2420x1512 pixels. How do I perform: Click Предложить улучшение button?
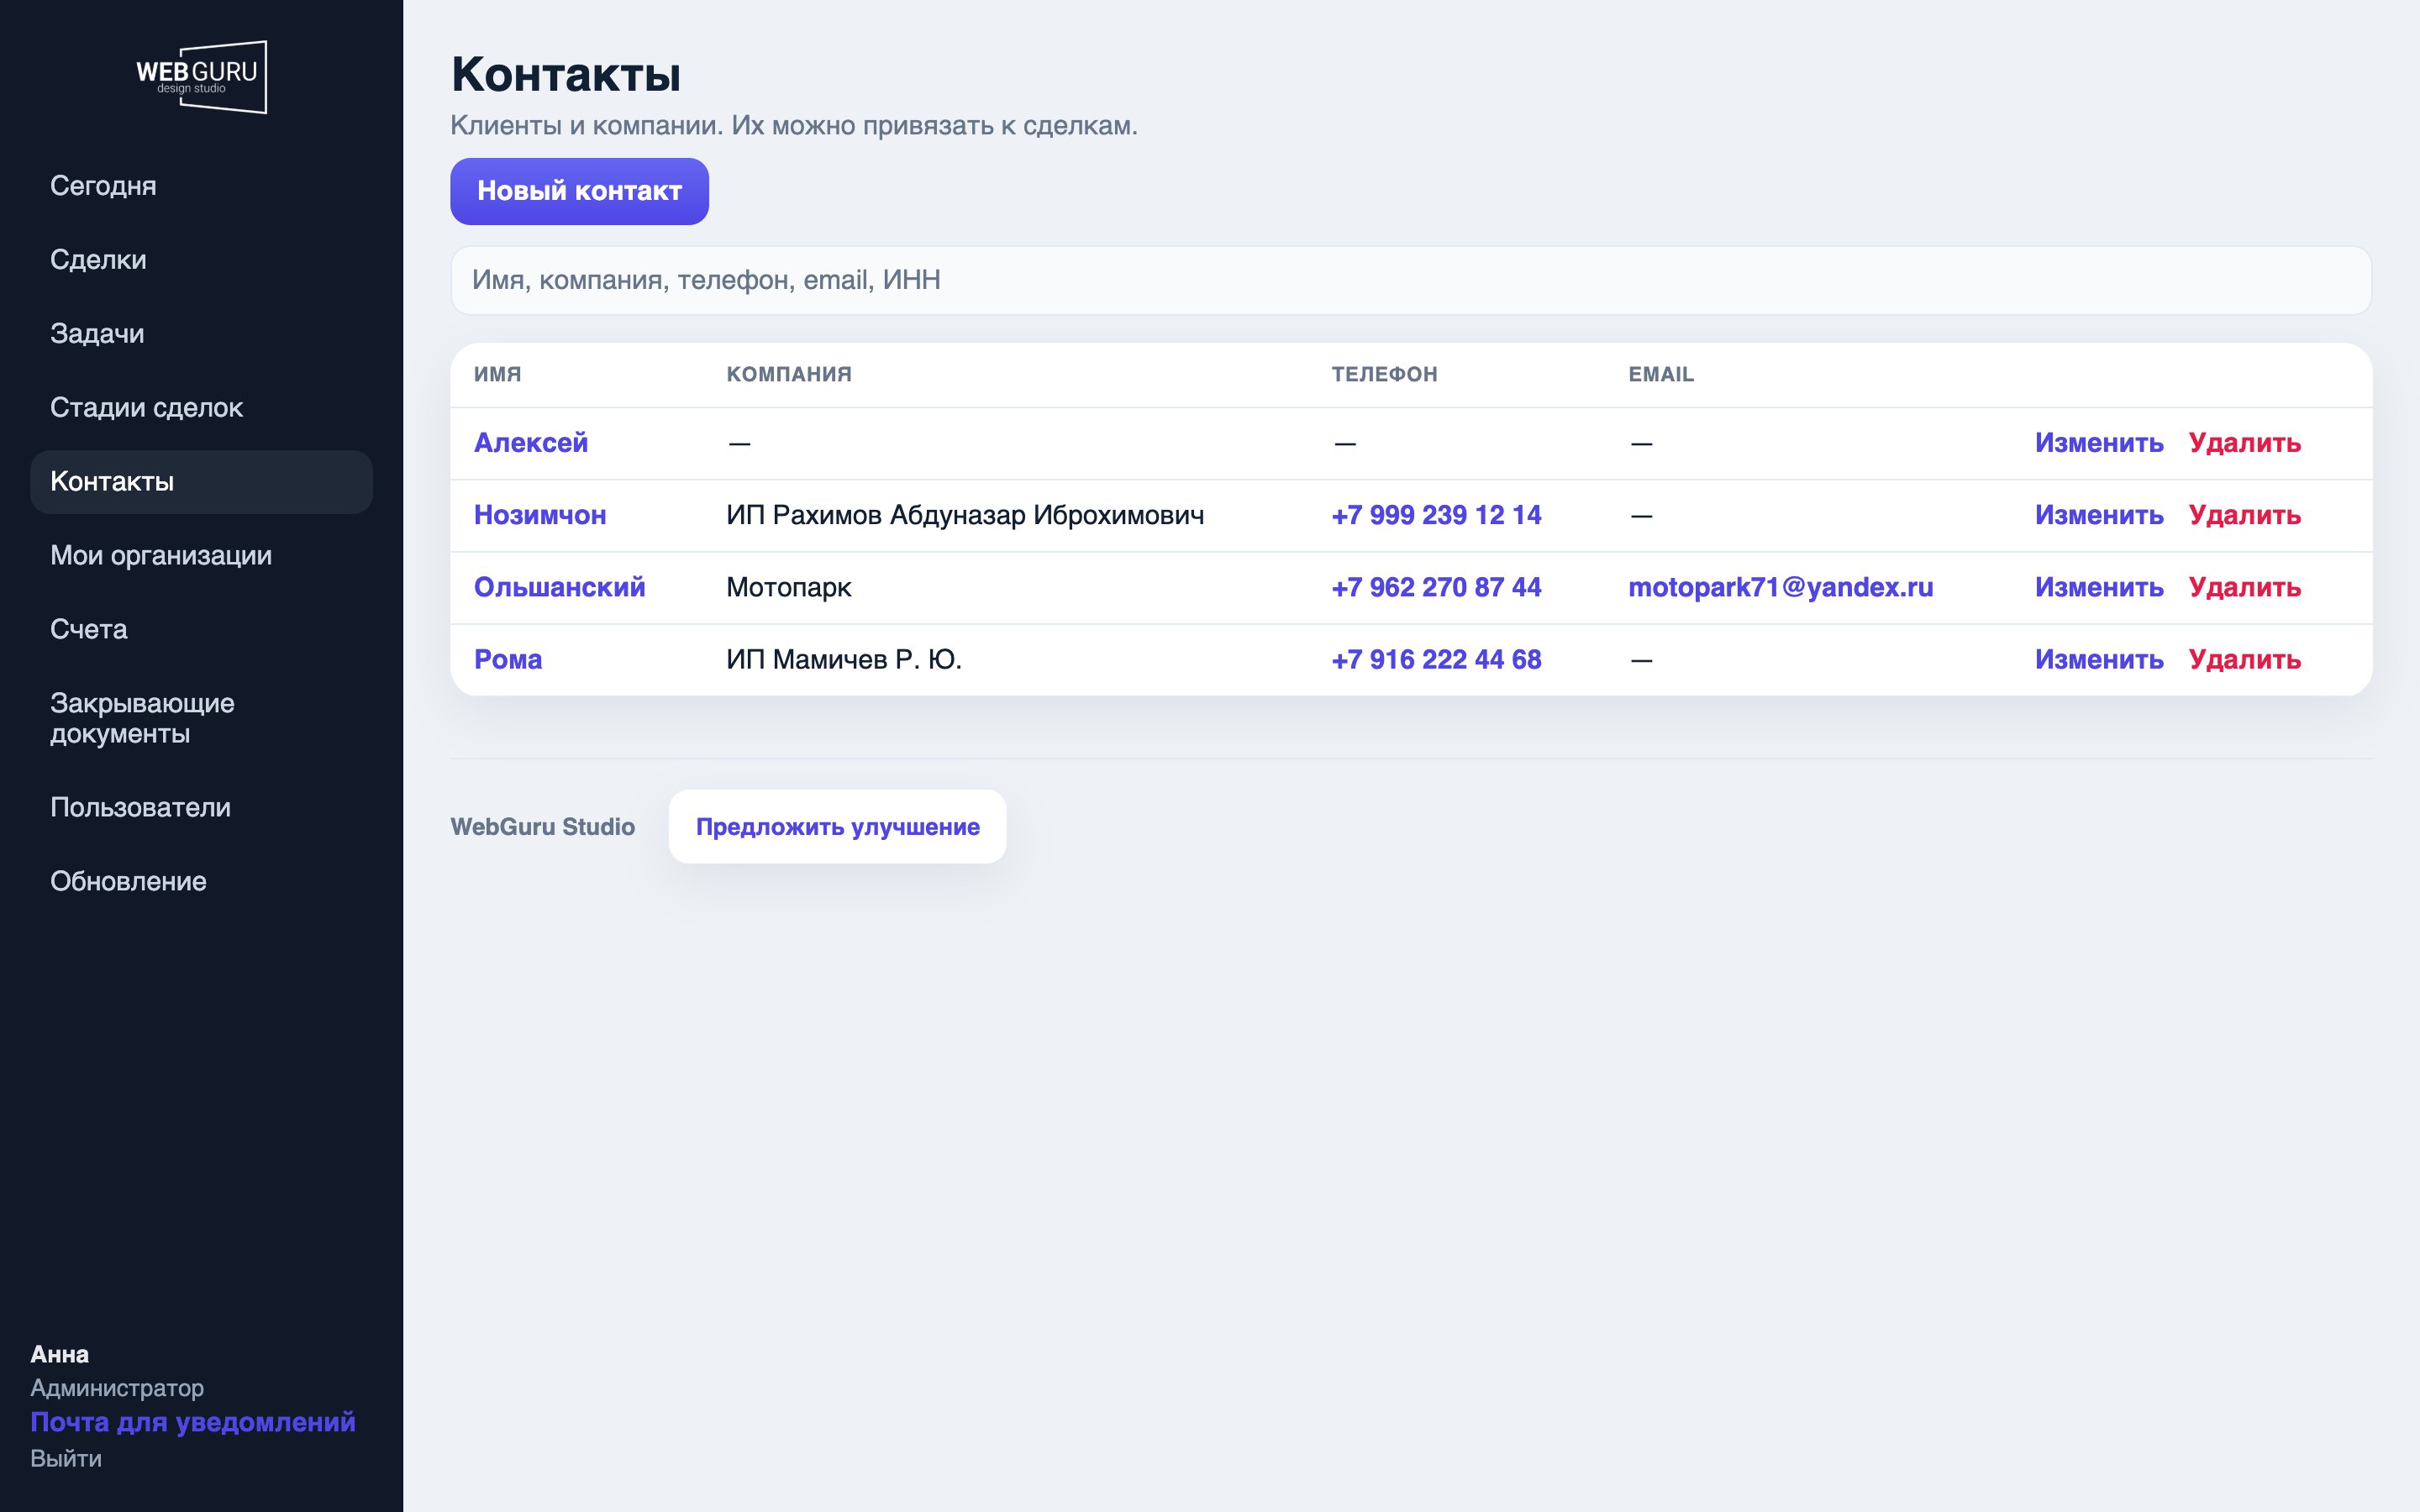click(838, 827)
